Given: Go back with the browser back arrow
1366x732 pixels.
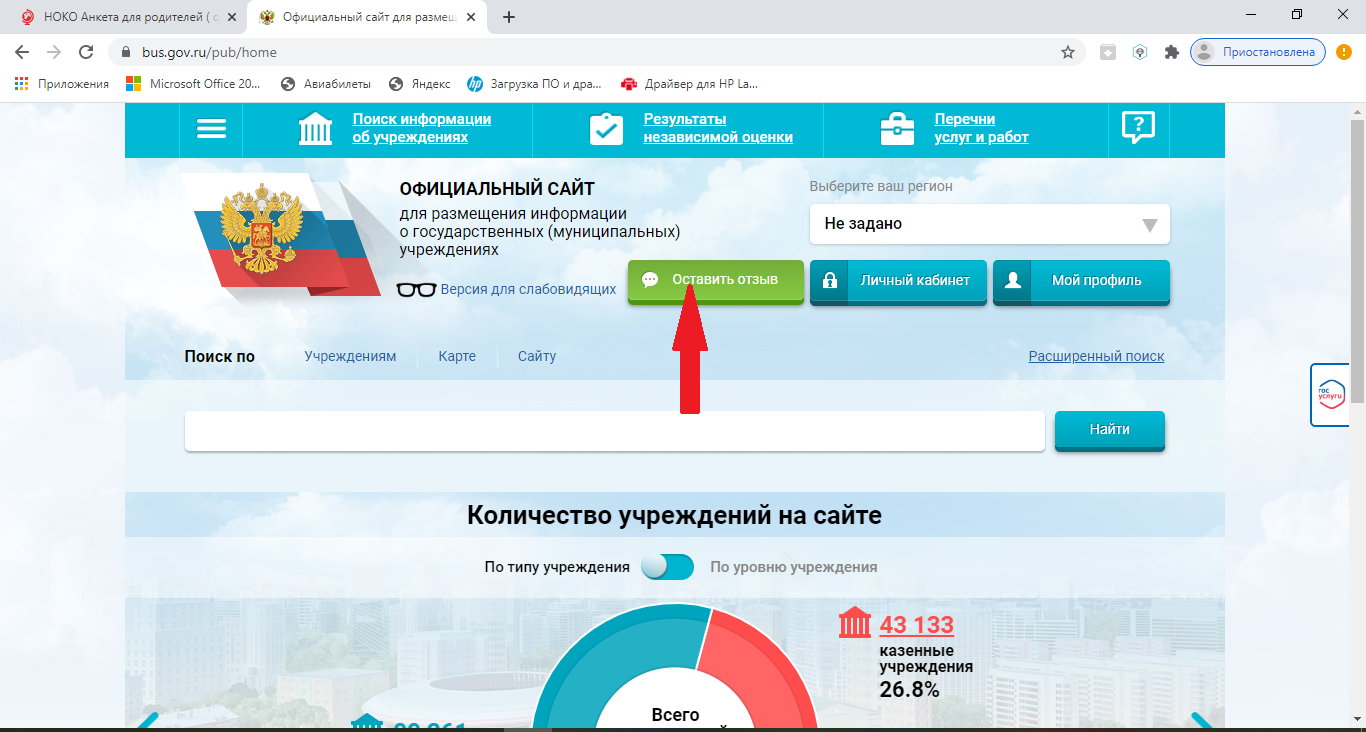Looking at the screenshot, I should [22, 52].
